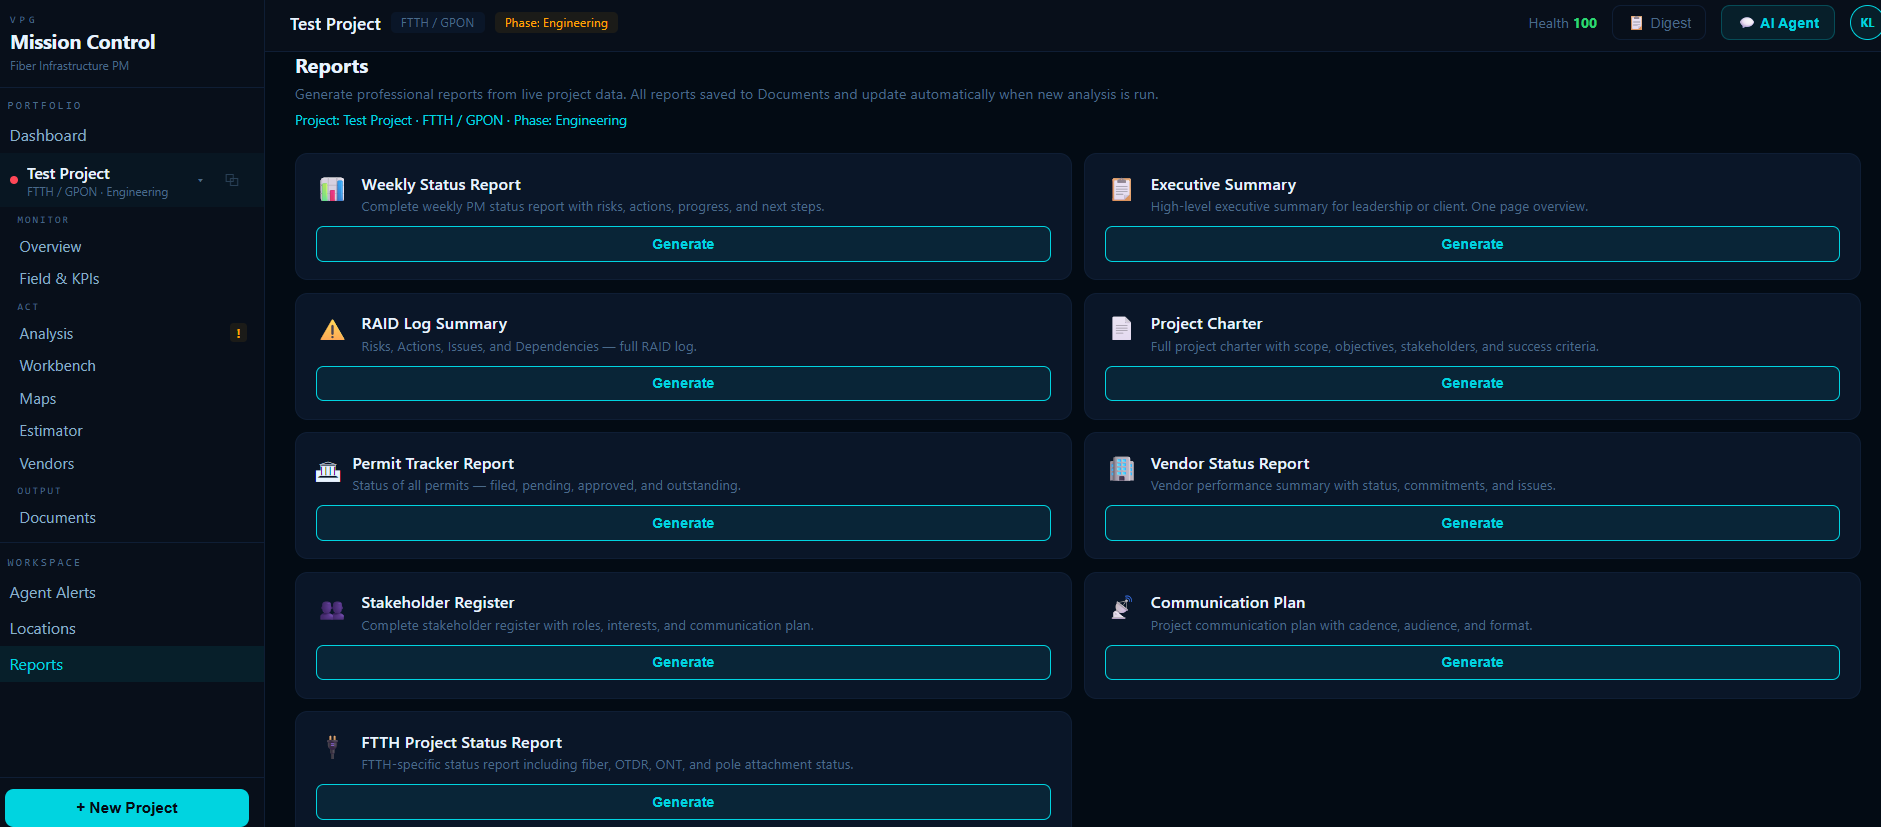Open the Digest button

tap(1660, 23)
